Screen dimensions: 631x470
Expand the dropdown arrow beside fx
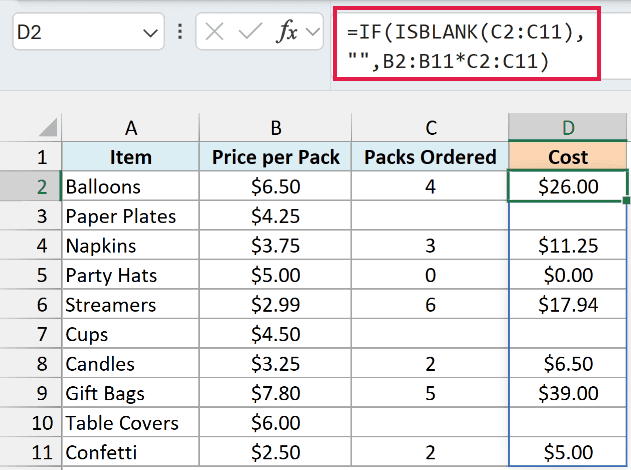313,32
